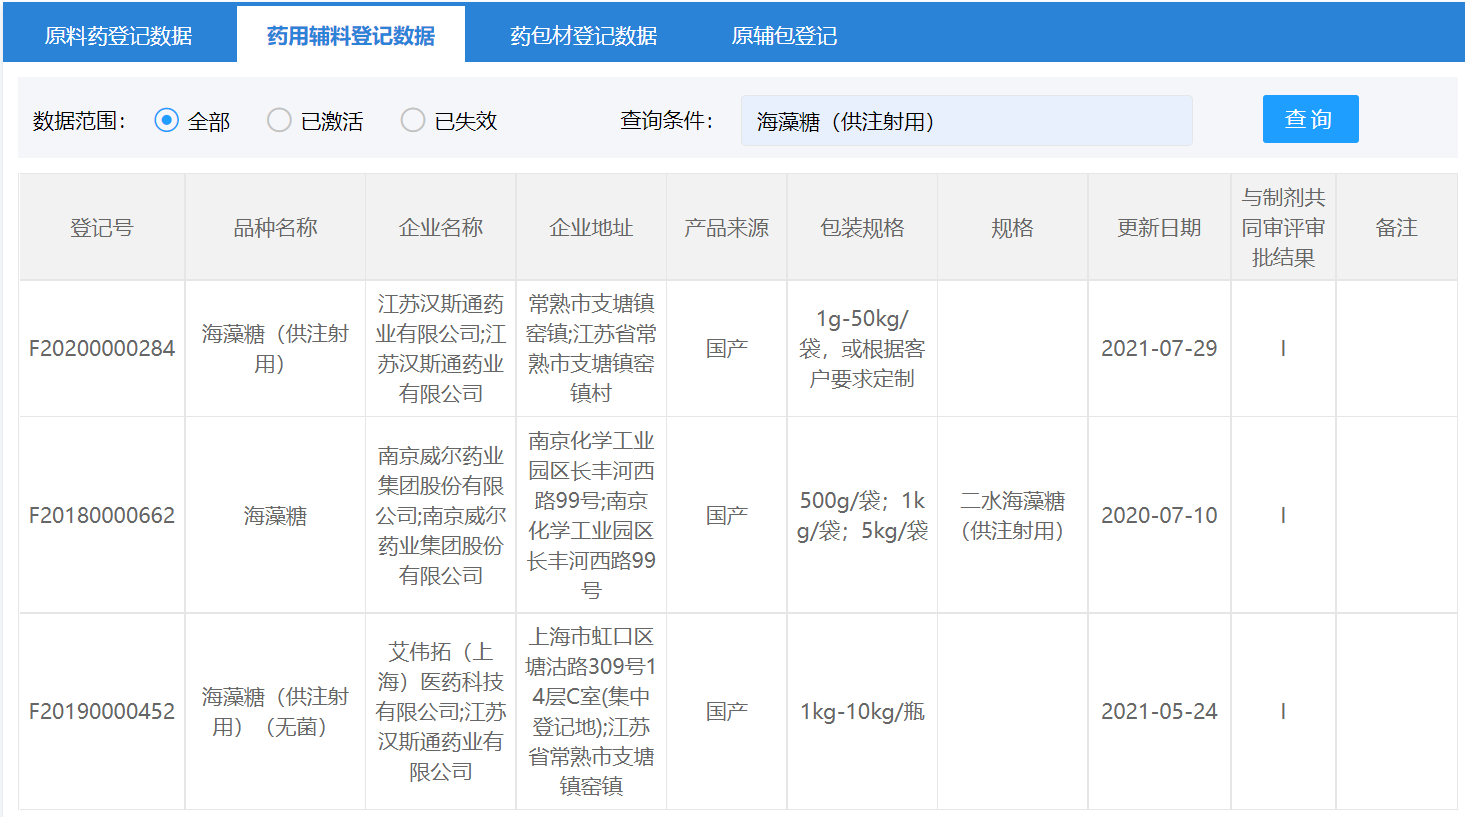The image size is (1465, 817).
Task: Reselect the 药用辅料登记数据 tab
Action: tap(350, 32)
